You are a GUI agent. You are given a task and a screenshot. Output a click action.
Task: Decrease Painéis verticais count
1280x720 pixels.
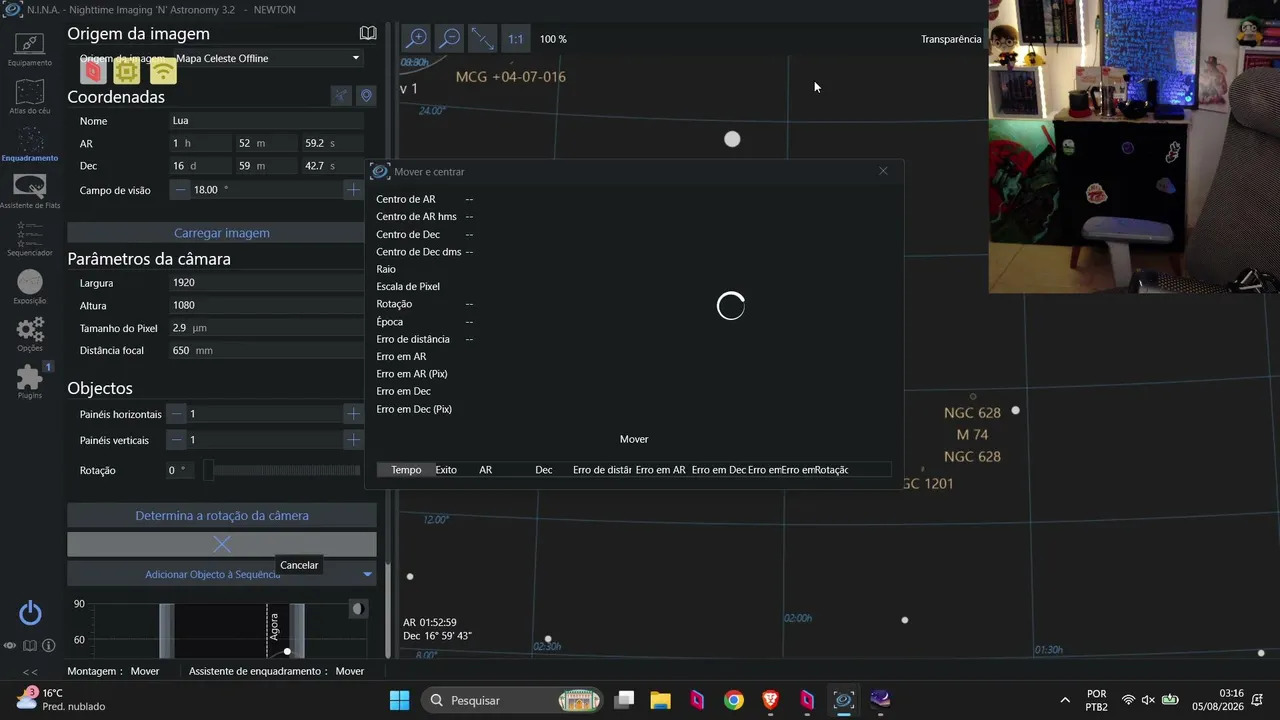177,440
